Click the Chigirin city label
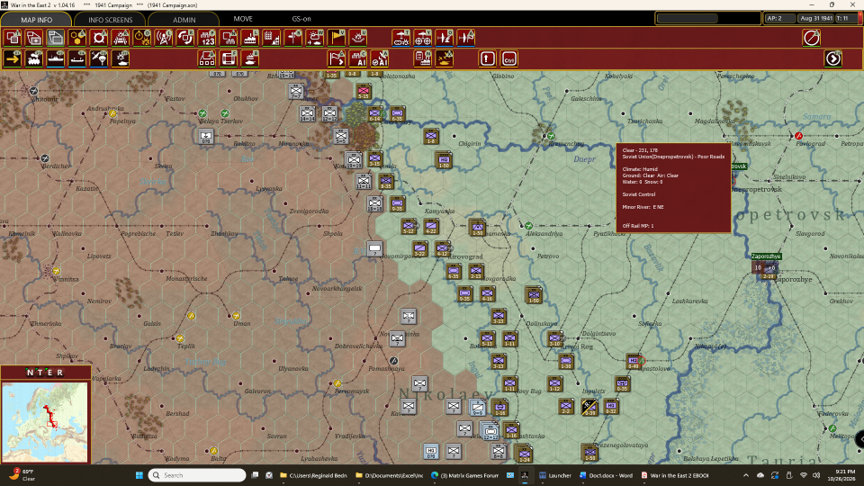864x486 pixels. [x=469, y=143]
